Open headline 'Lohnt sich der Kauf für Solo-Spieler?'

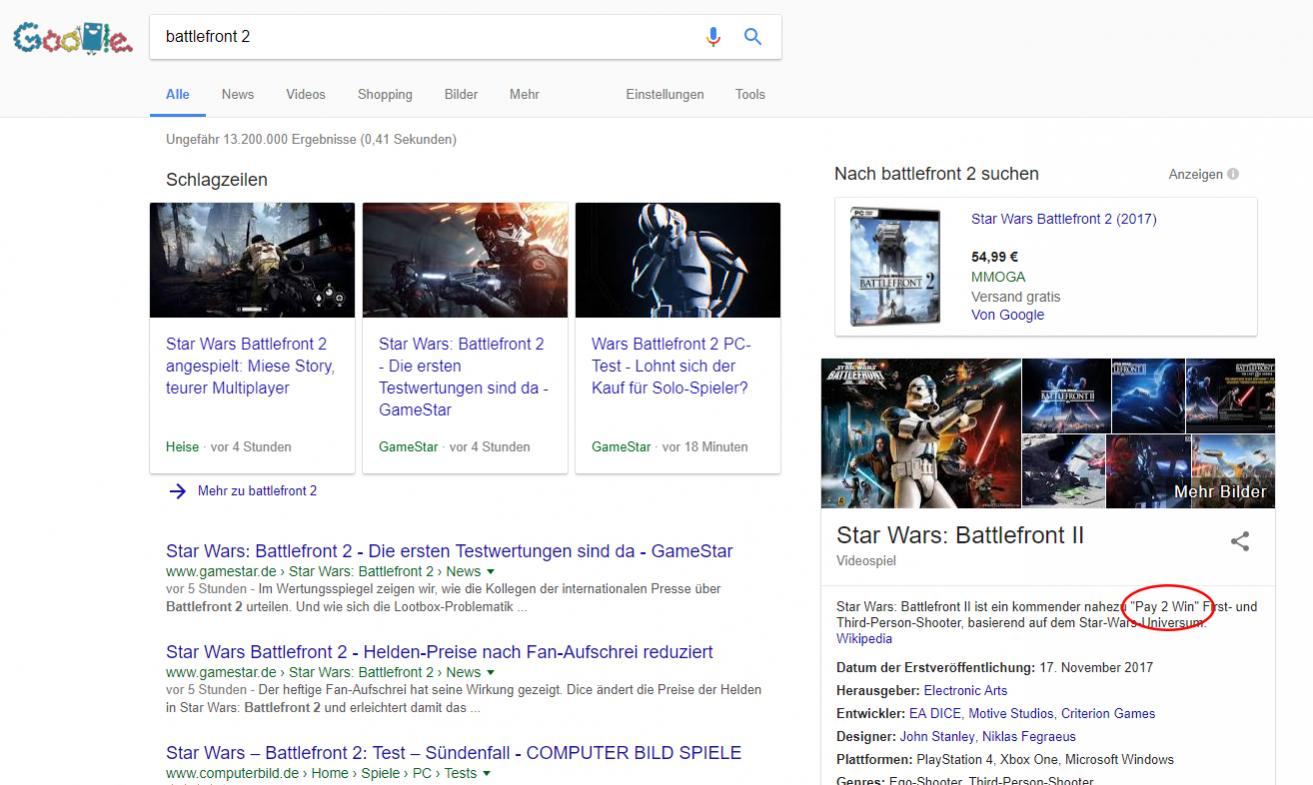[x=671, y=366]
